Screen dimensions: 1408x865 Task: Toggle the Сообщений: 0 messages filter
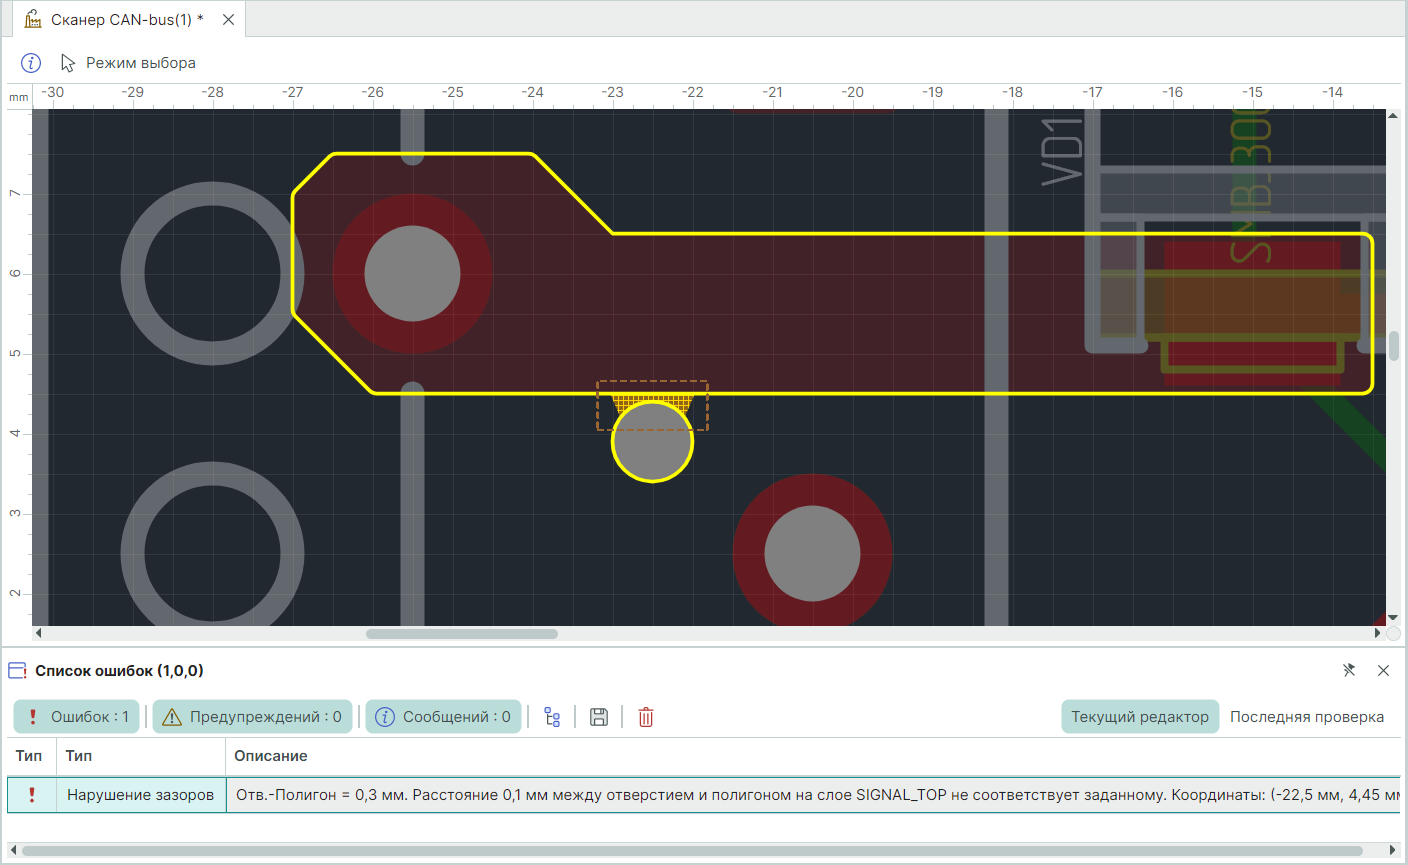click(x=443, y=717)
